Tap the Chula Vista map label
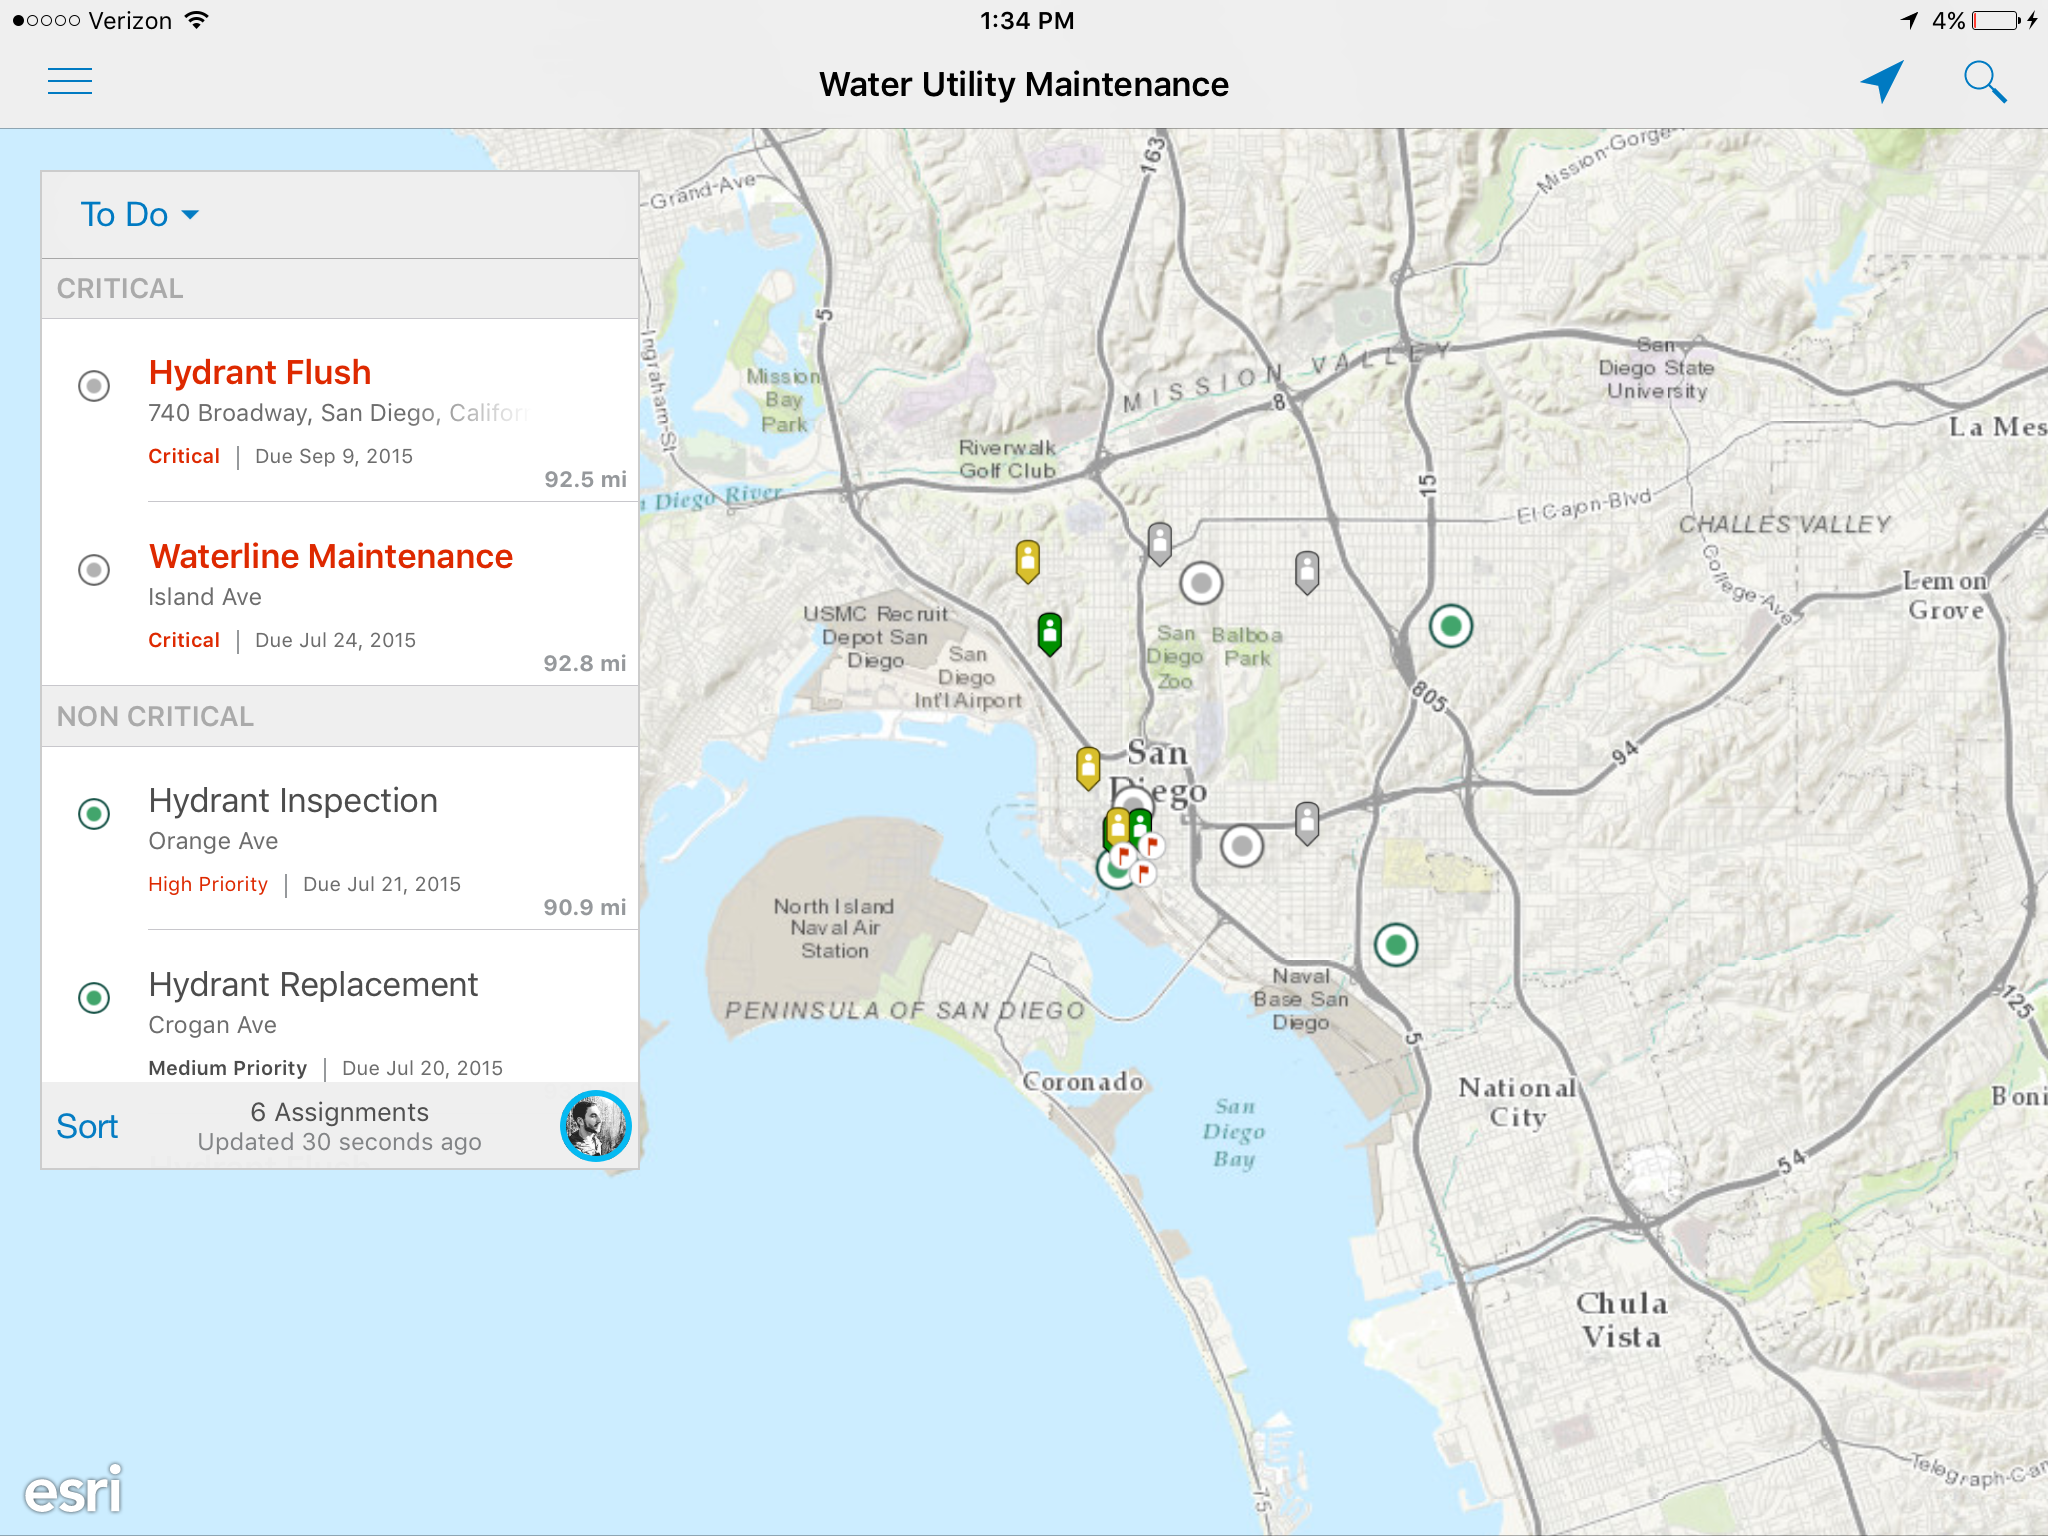This screenshot has height=1536, width=2048. click(1622, 1320)
